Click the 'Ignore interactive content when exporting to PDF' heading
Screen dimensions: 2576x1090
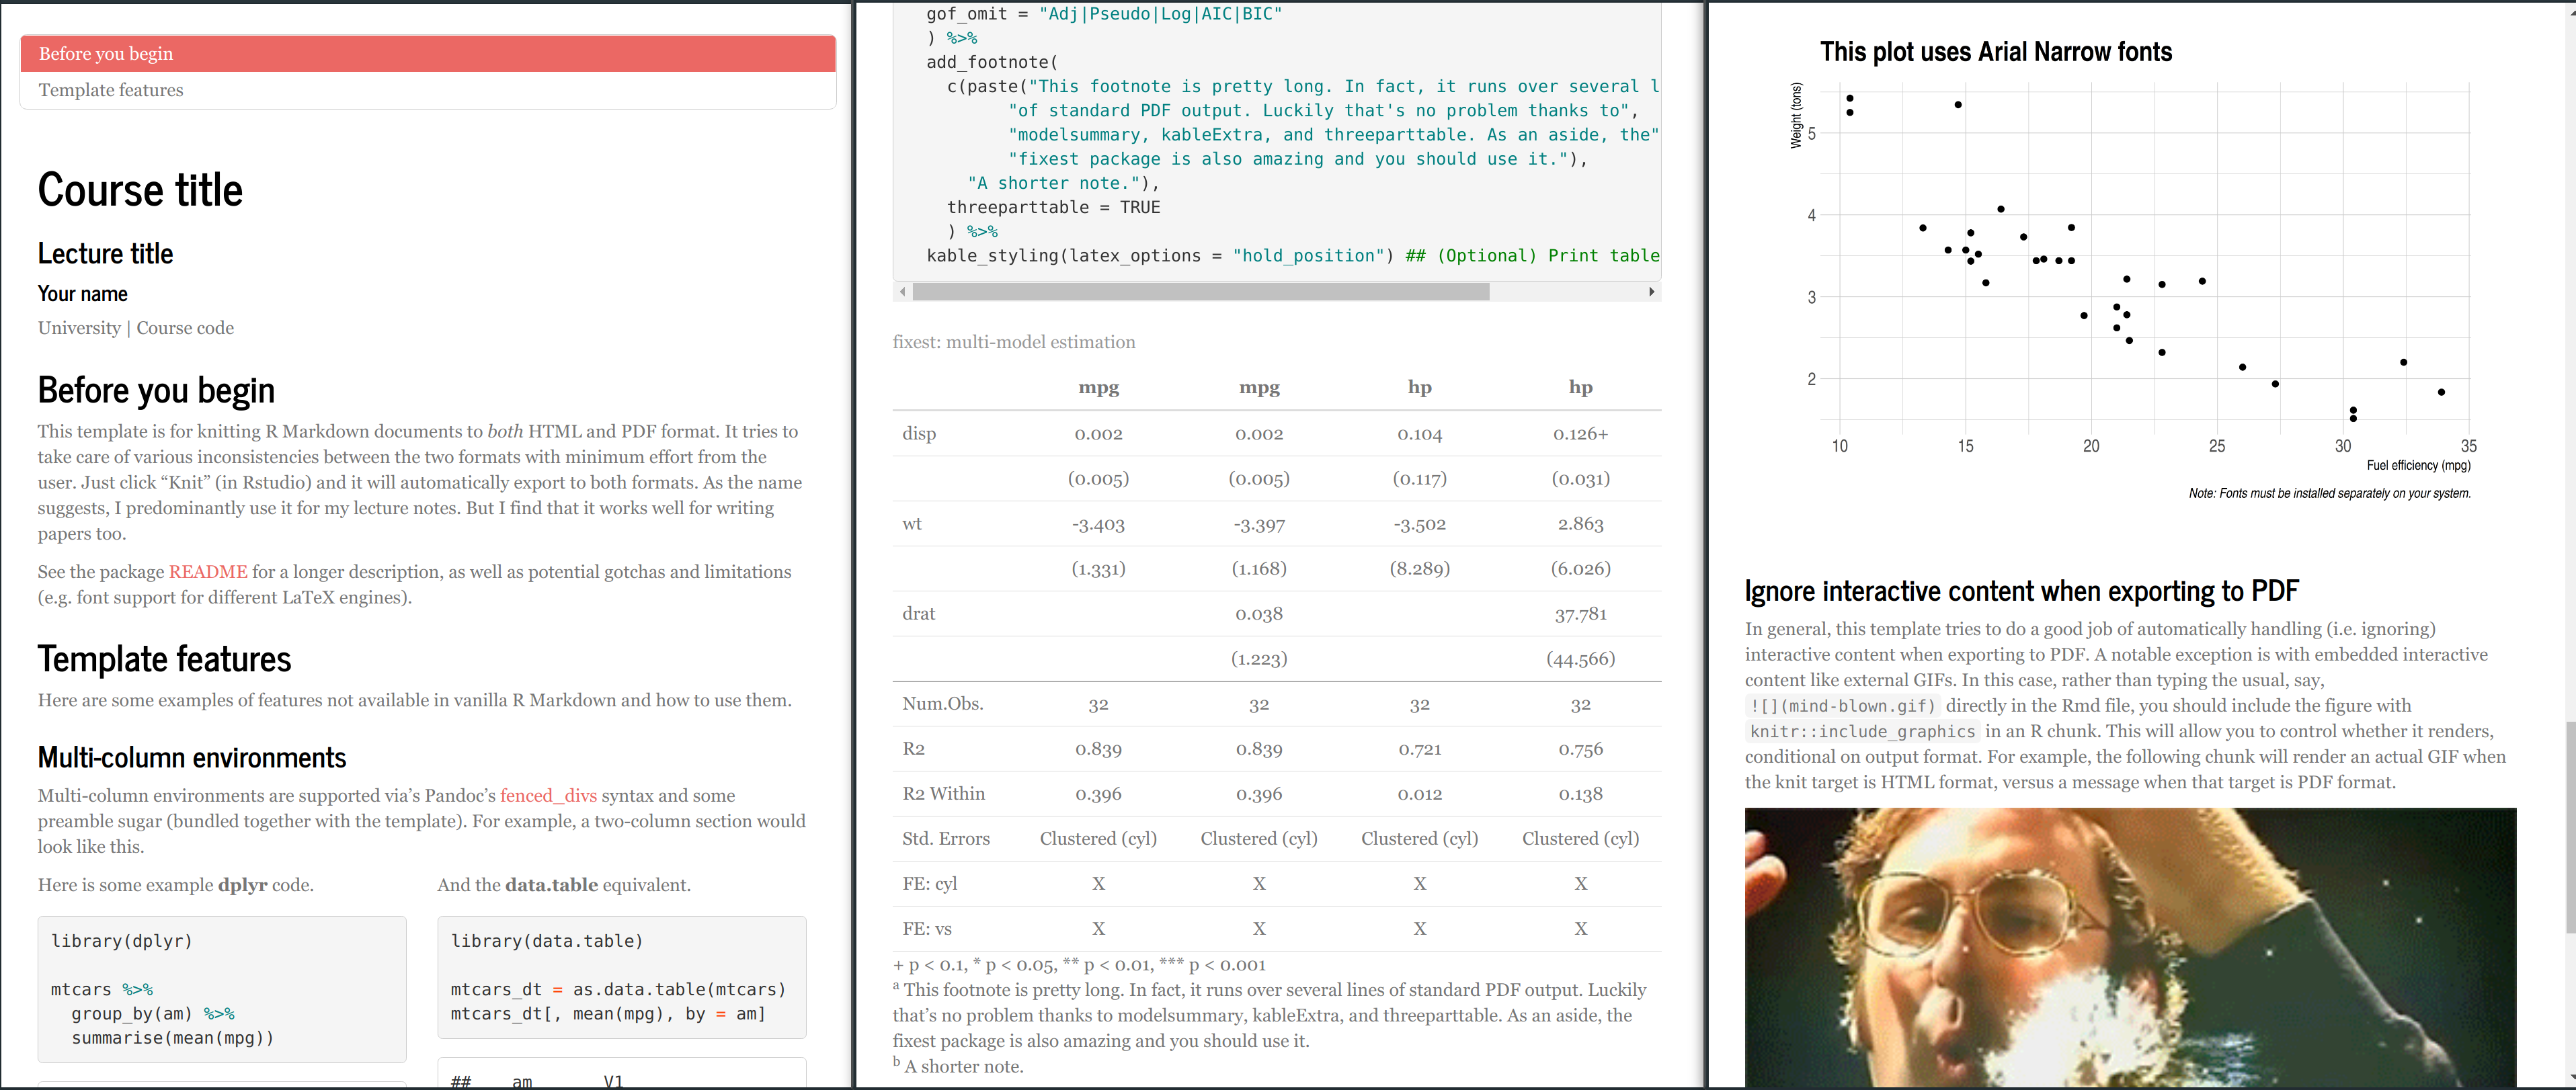(x=2021, y=592)
